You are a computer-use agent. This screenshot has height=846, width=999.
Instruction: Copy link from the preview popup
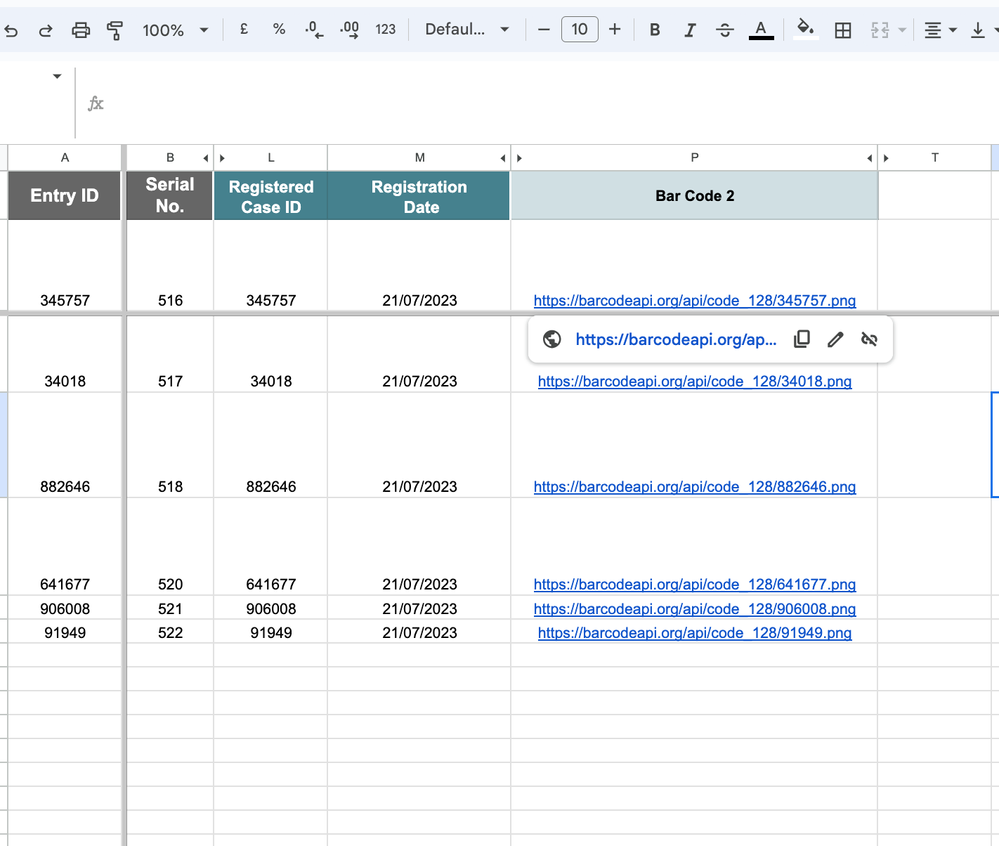801,340
